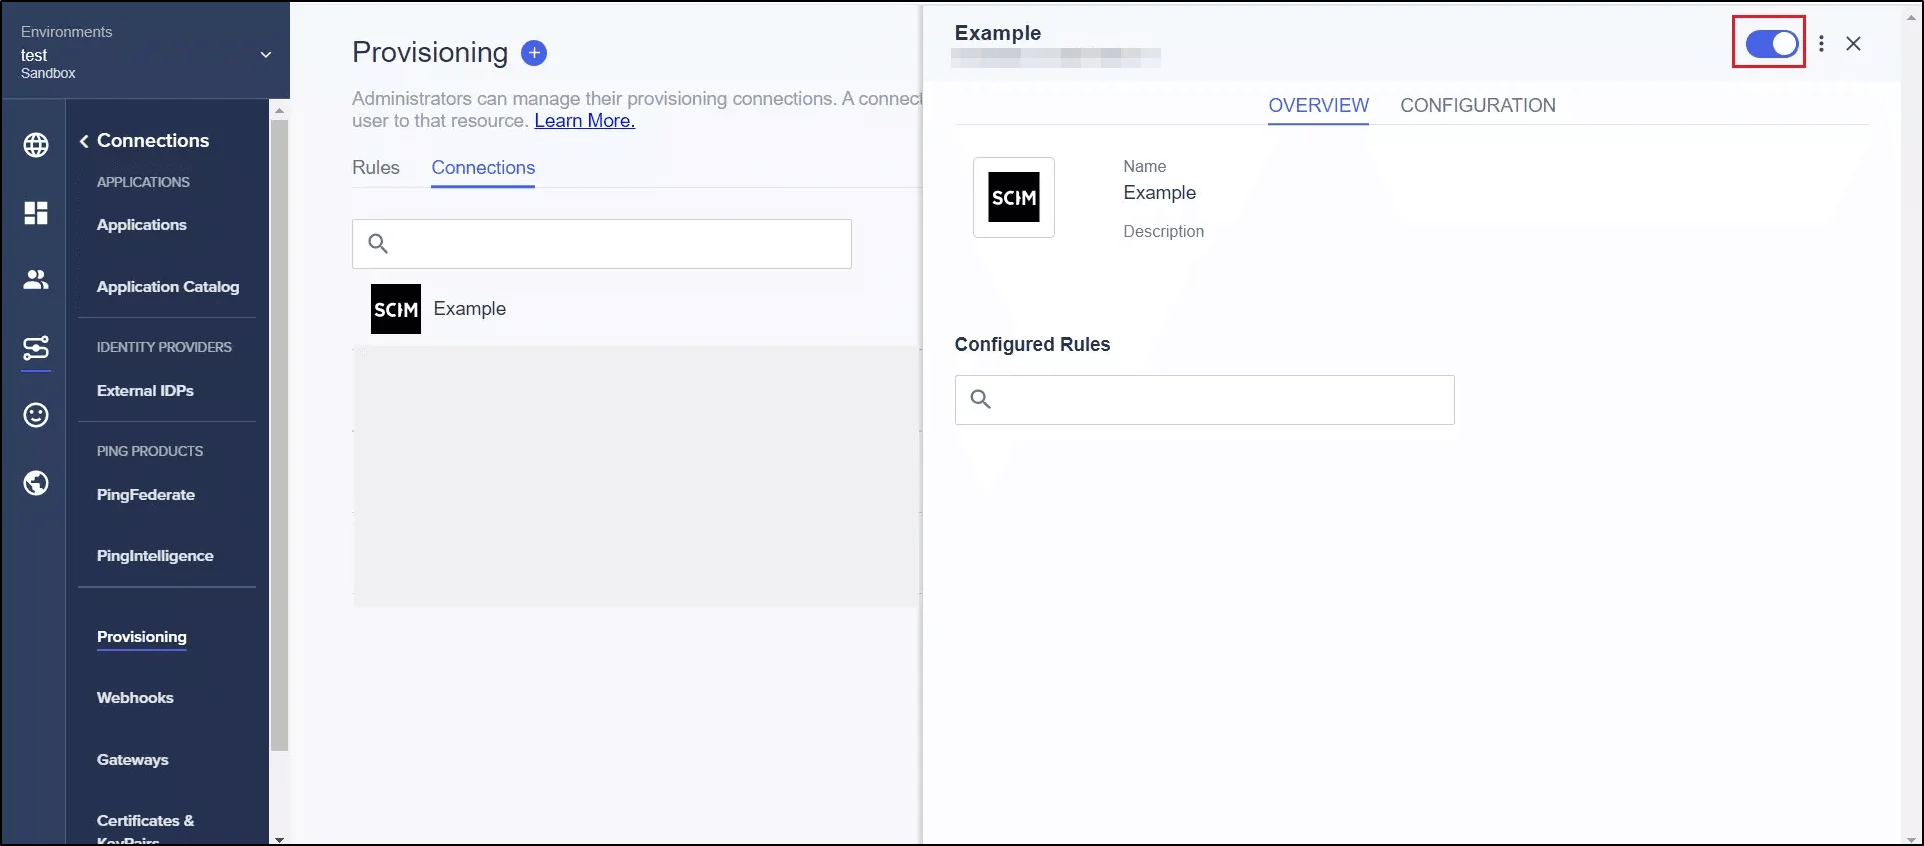1924x846 pixels.
Task: Open the globe environment icon in sidebar
Action: (36, 145)
